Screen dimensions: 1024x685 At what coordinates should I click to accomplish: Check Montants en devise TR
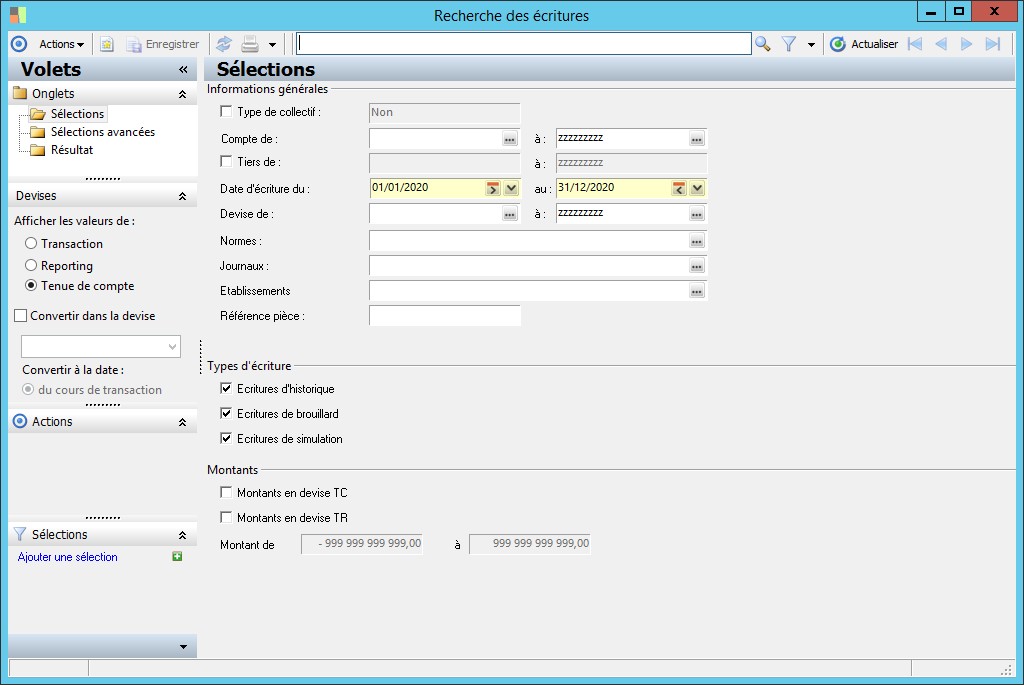226,517
